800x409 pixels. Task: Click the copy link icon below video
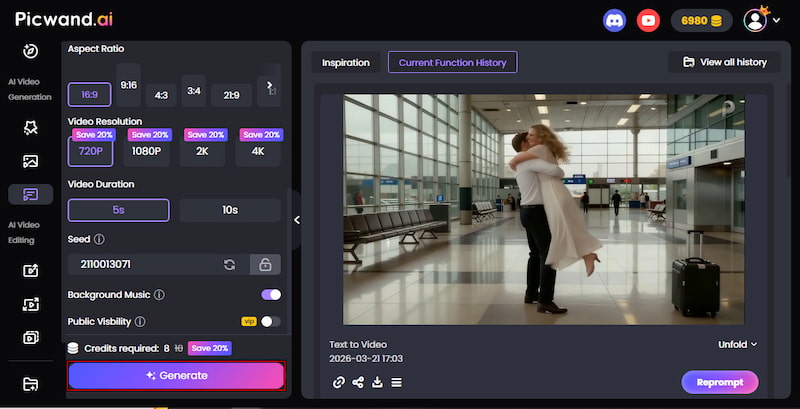(339, 382)
